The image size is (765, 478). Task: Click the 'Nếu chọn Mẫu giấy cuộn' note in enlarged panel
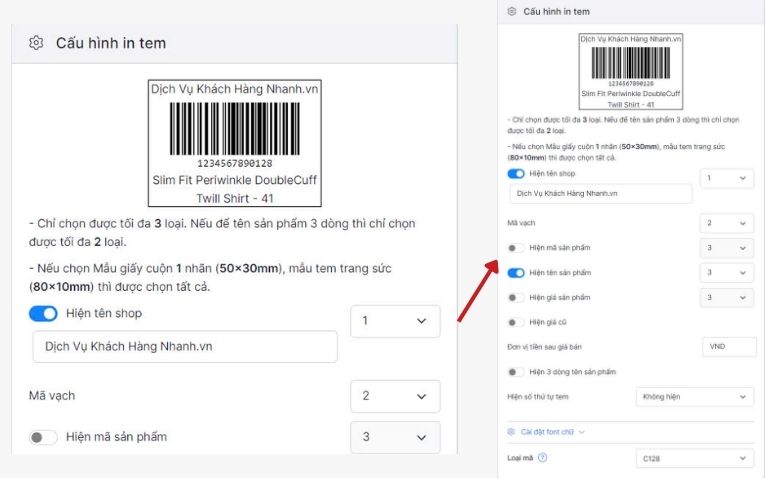(210, 277)
